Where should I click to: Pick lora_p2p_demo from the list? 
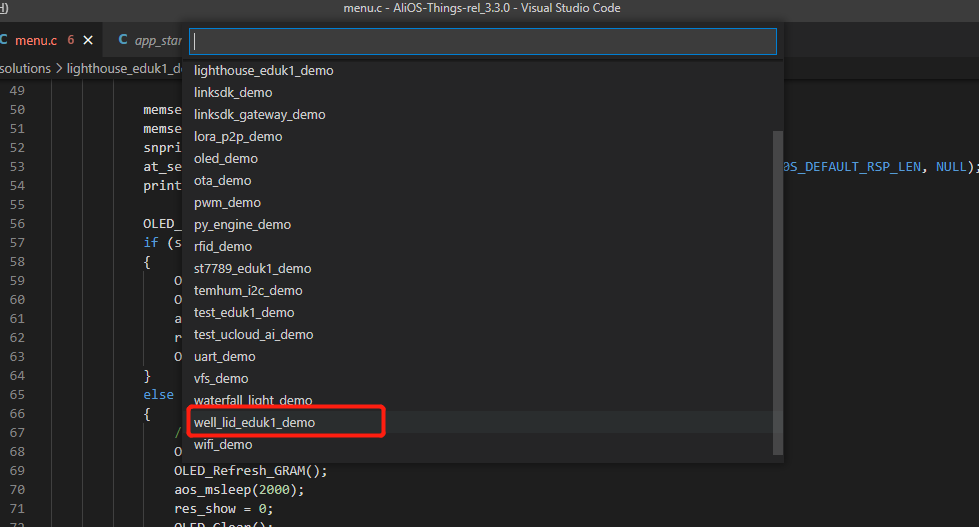(483, 136)
